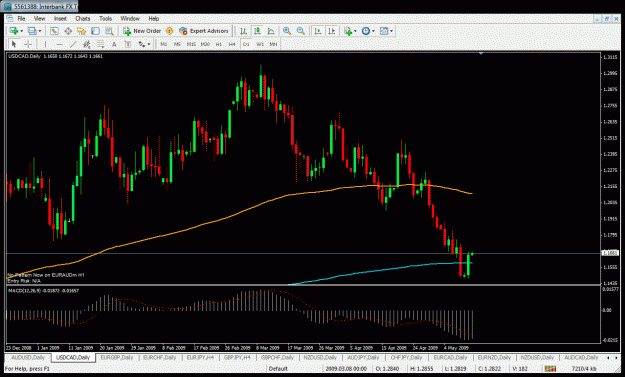This screenshot has width=625, height=377.
Task: Toggle Auto Scroll on the chart
Action: (x=318, y=31)
